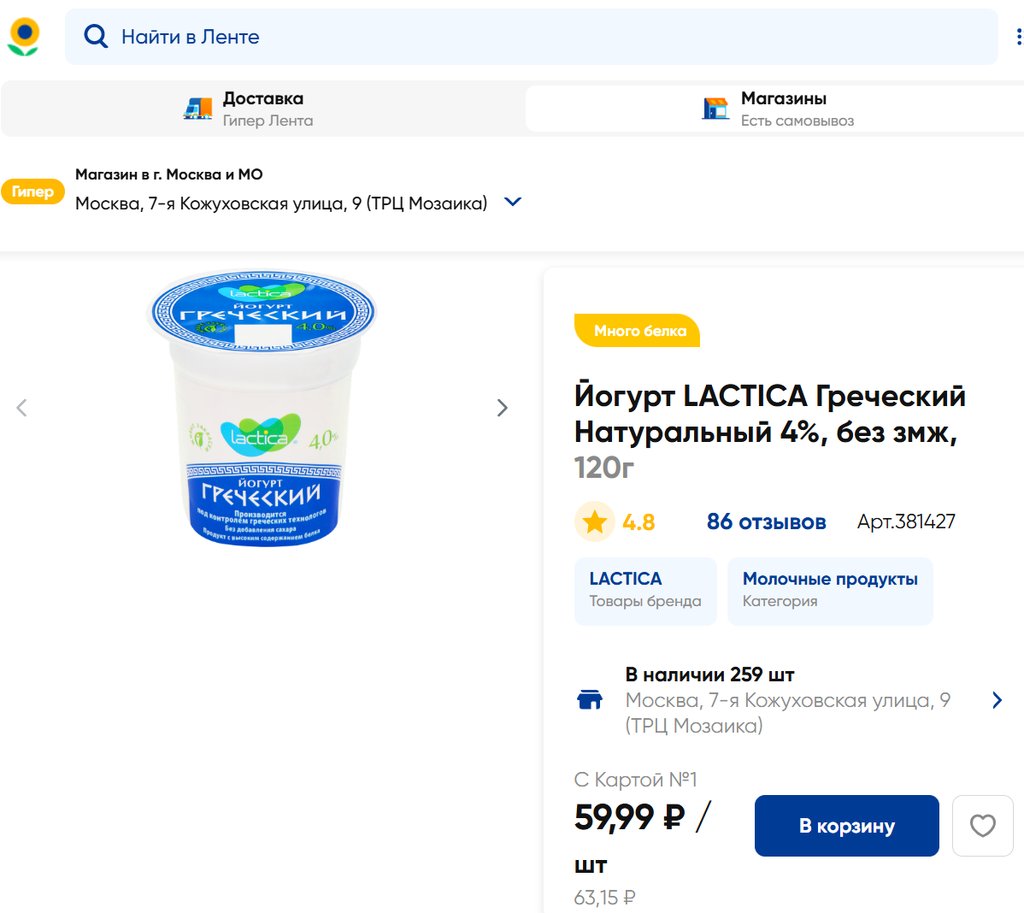This screenshot has height=913, width=1024.
Task: Click the Lenta sunflower logo
Action: click(23, 36)
